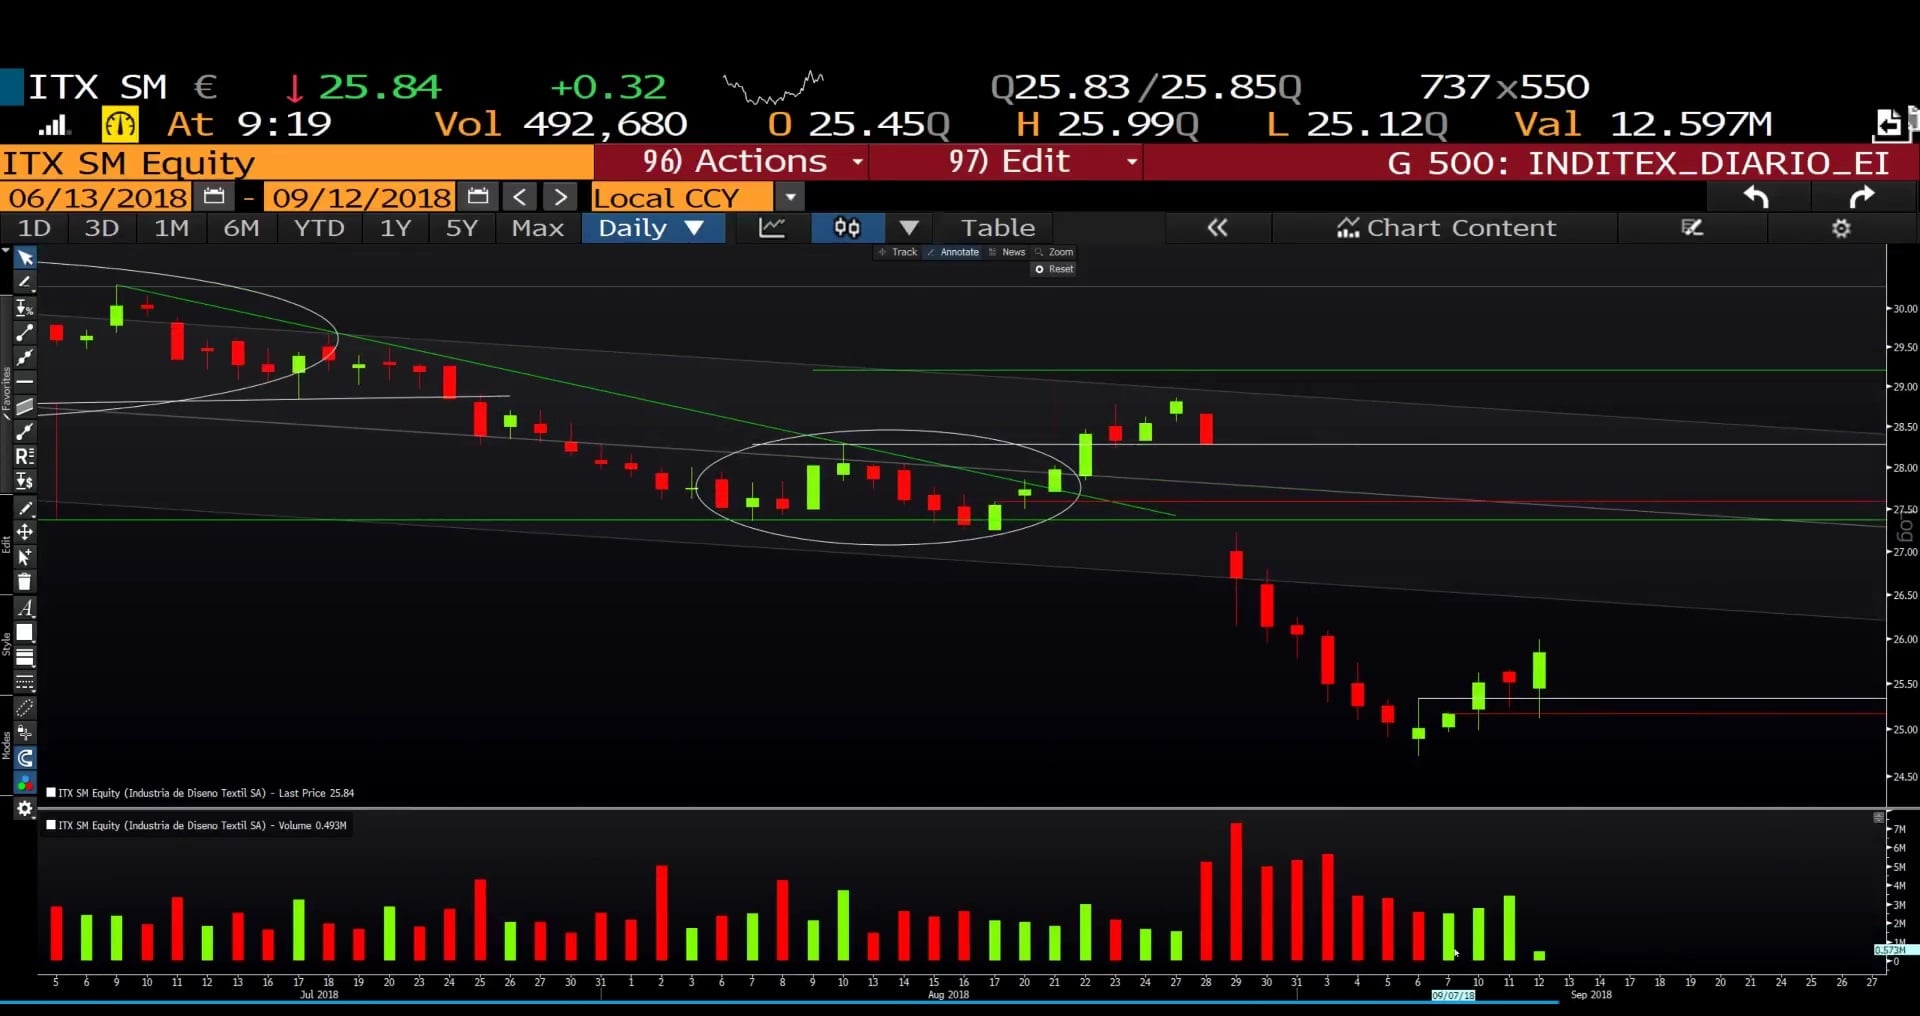This screenshot has height=1016, width=1920.
Task: Open the end date calendar picker
Action: tap(478, 197)
